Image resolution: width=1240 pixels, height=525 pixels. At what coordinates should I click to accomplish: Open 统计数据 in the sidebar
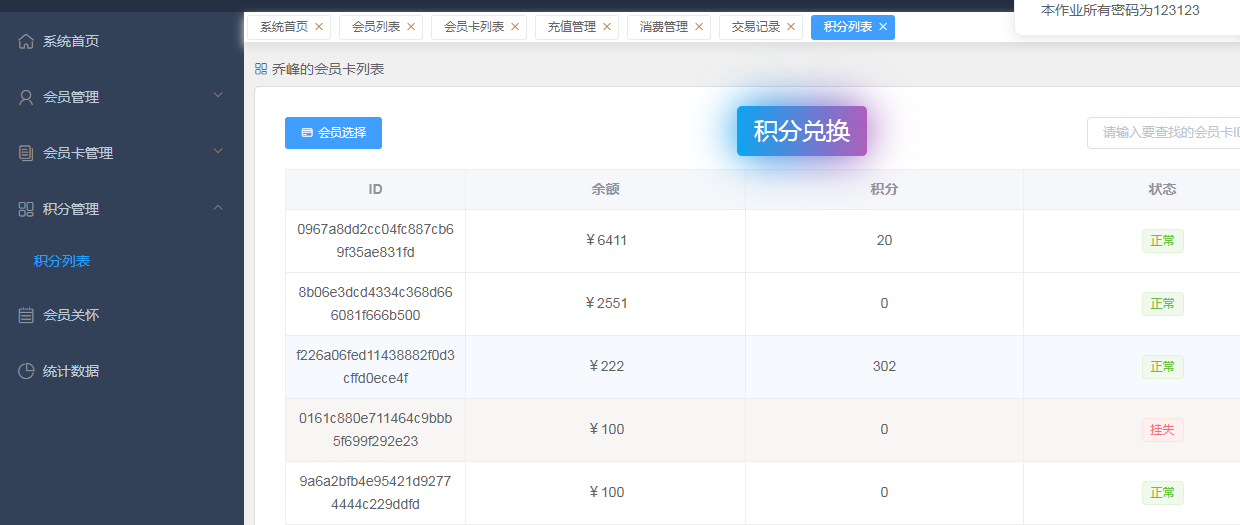click(122, 372)
